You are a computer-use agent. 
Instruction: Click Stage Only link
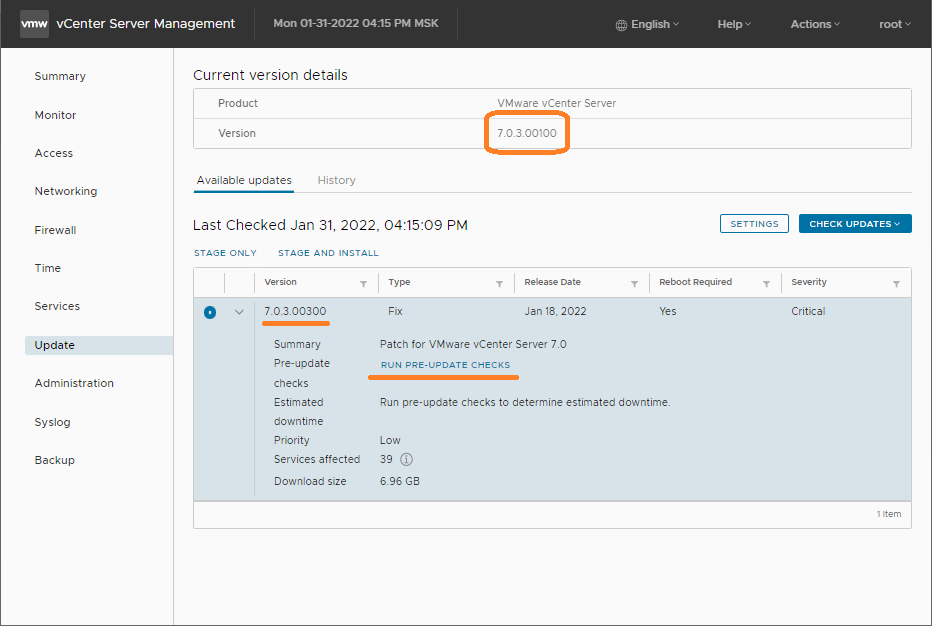(x=225, y=253)
